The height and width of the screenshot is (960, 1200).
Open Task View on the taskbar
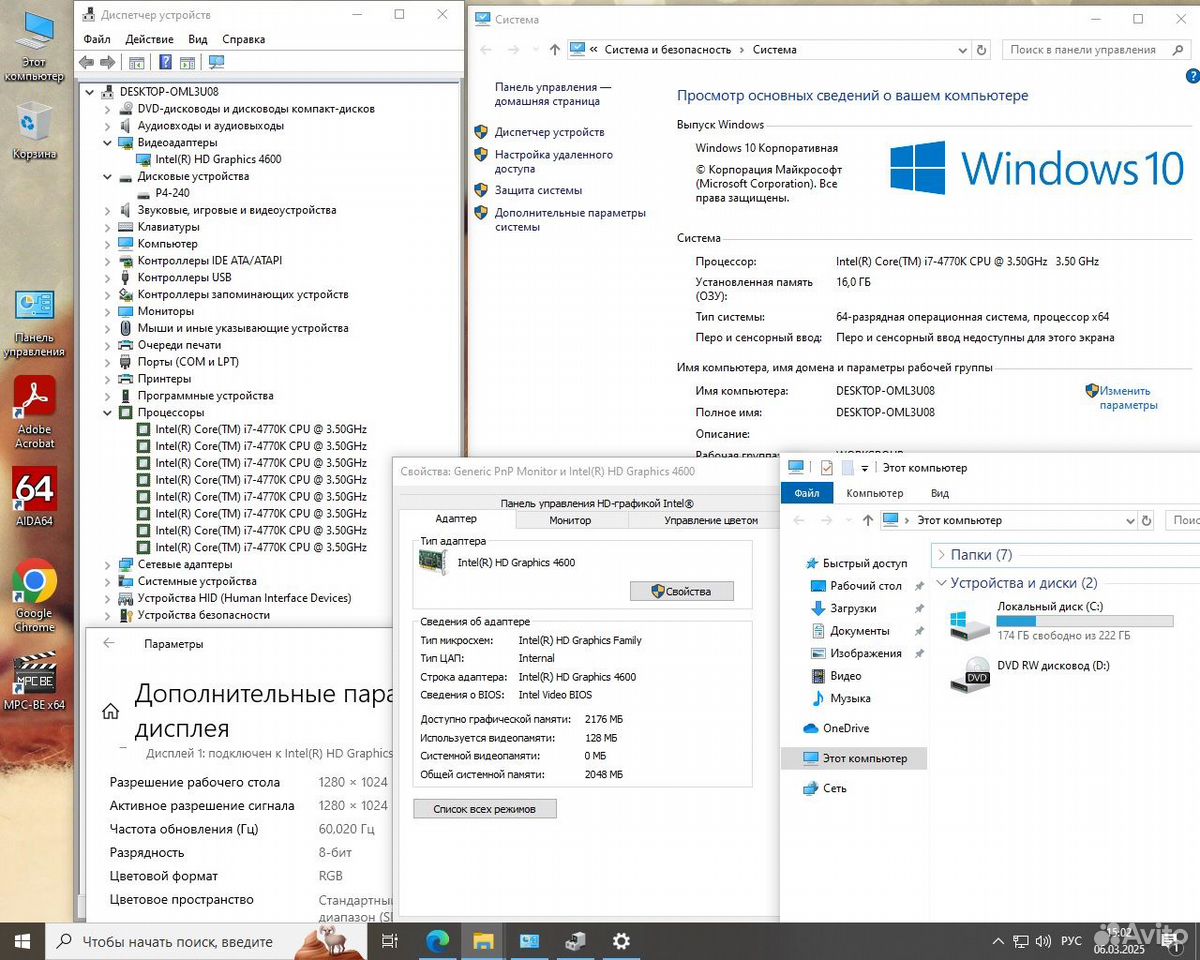[x=390, y=941]
